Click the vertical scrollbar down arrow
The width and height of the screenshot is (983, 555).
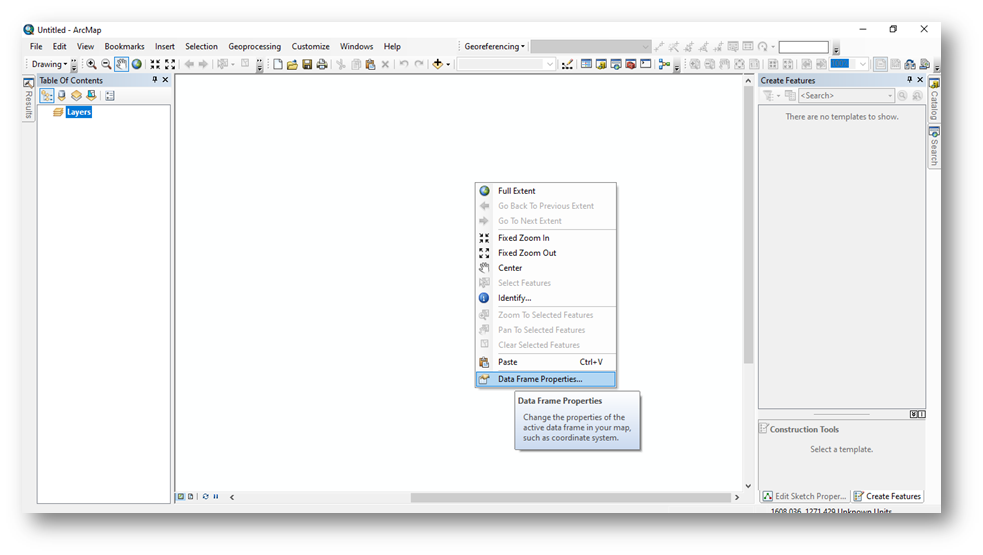click(748, 486)
